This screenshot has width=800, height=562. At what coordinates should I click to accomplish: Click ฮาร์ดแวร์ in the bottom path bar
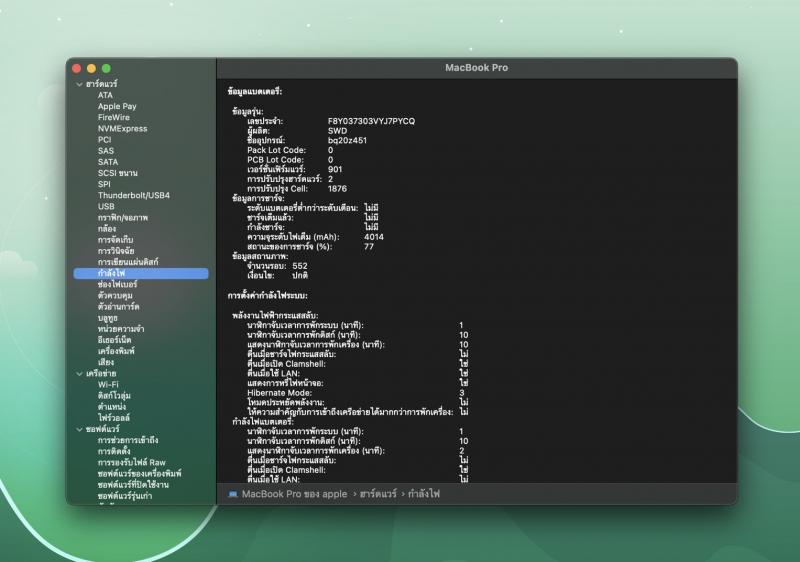pos(378,494)
